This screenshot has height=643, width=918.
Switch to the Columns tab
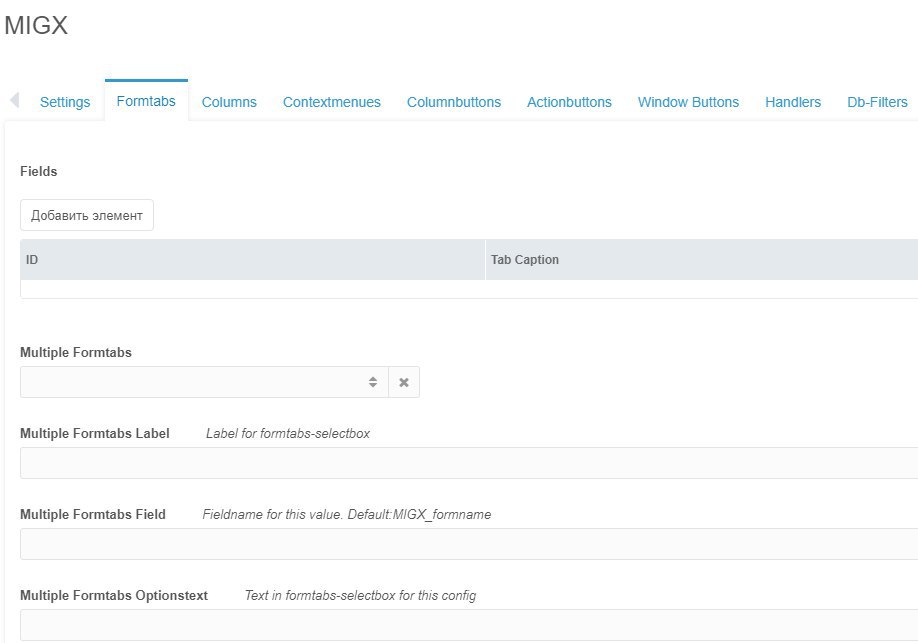point(229,102)
